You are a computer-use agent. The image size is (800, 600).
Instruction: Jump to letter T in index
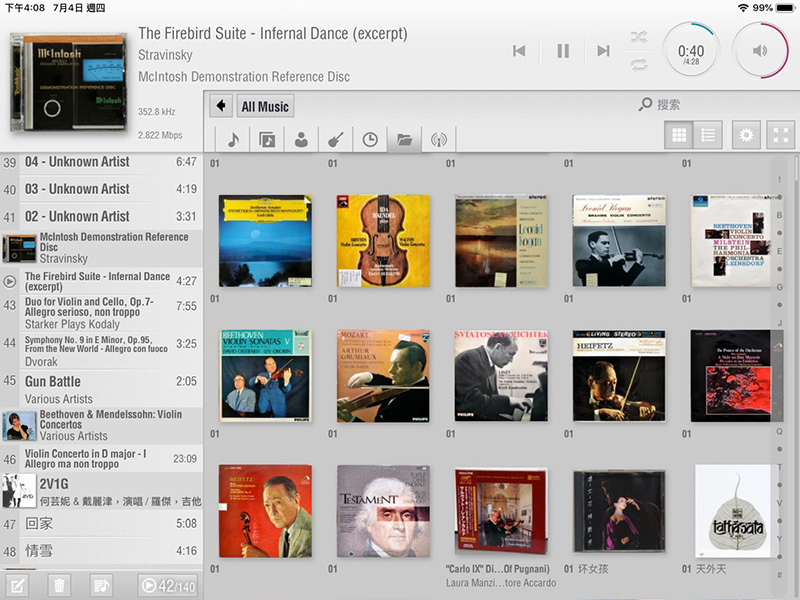click(x=779, y=467)
